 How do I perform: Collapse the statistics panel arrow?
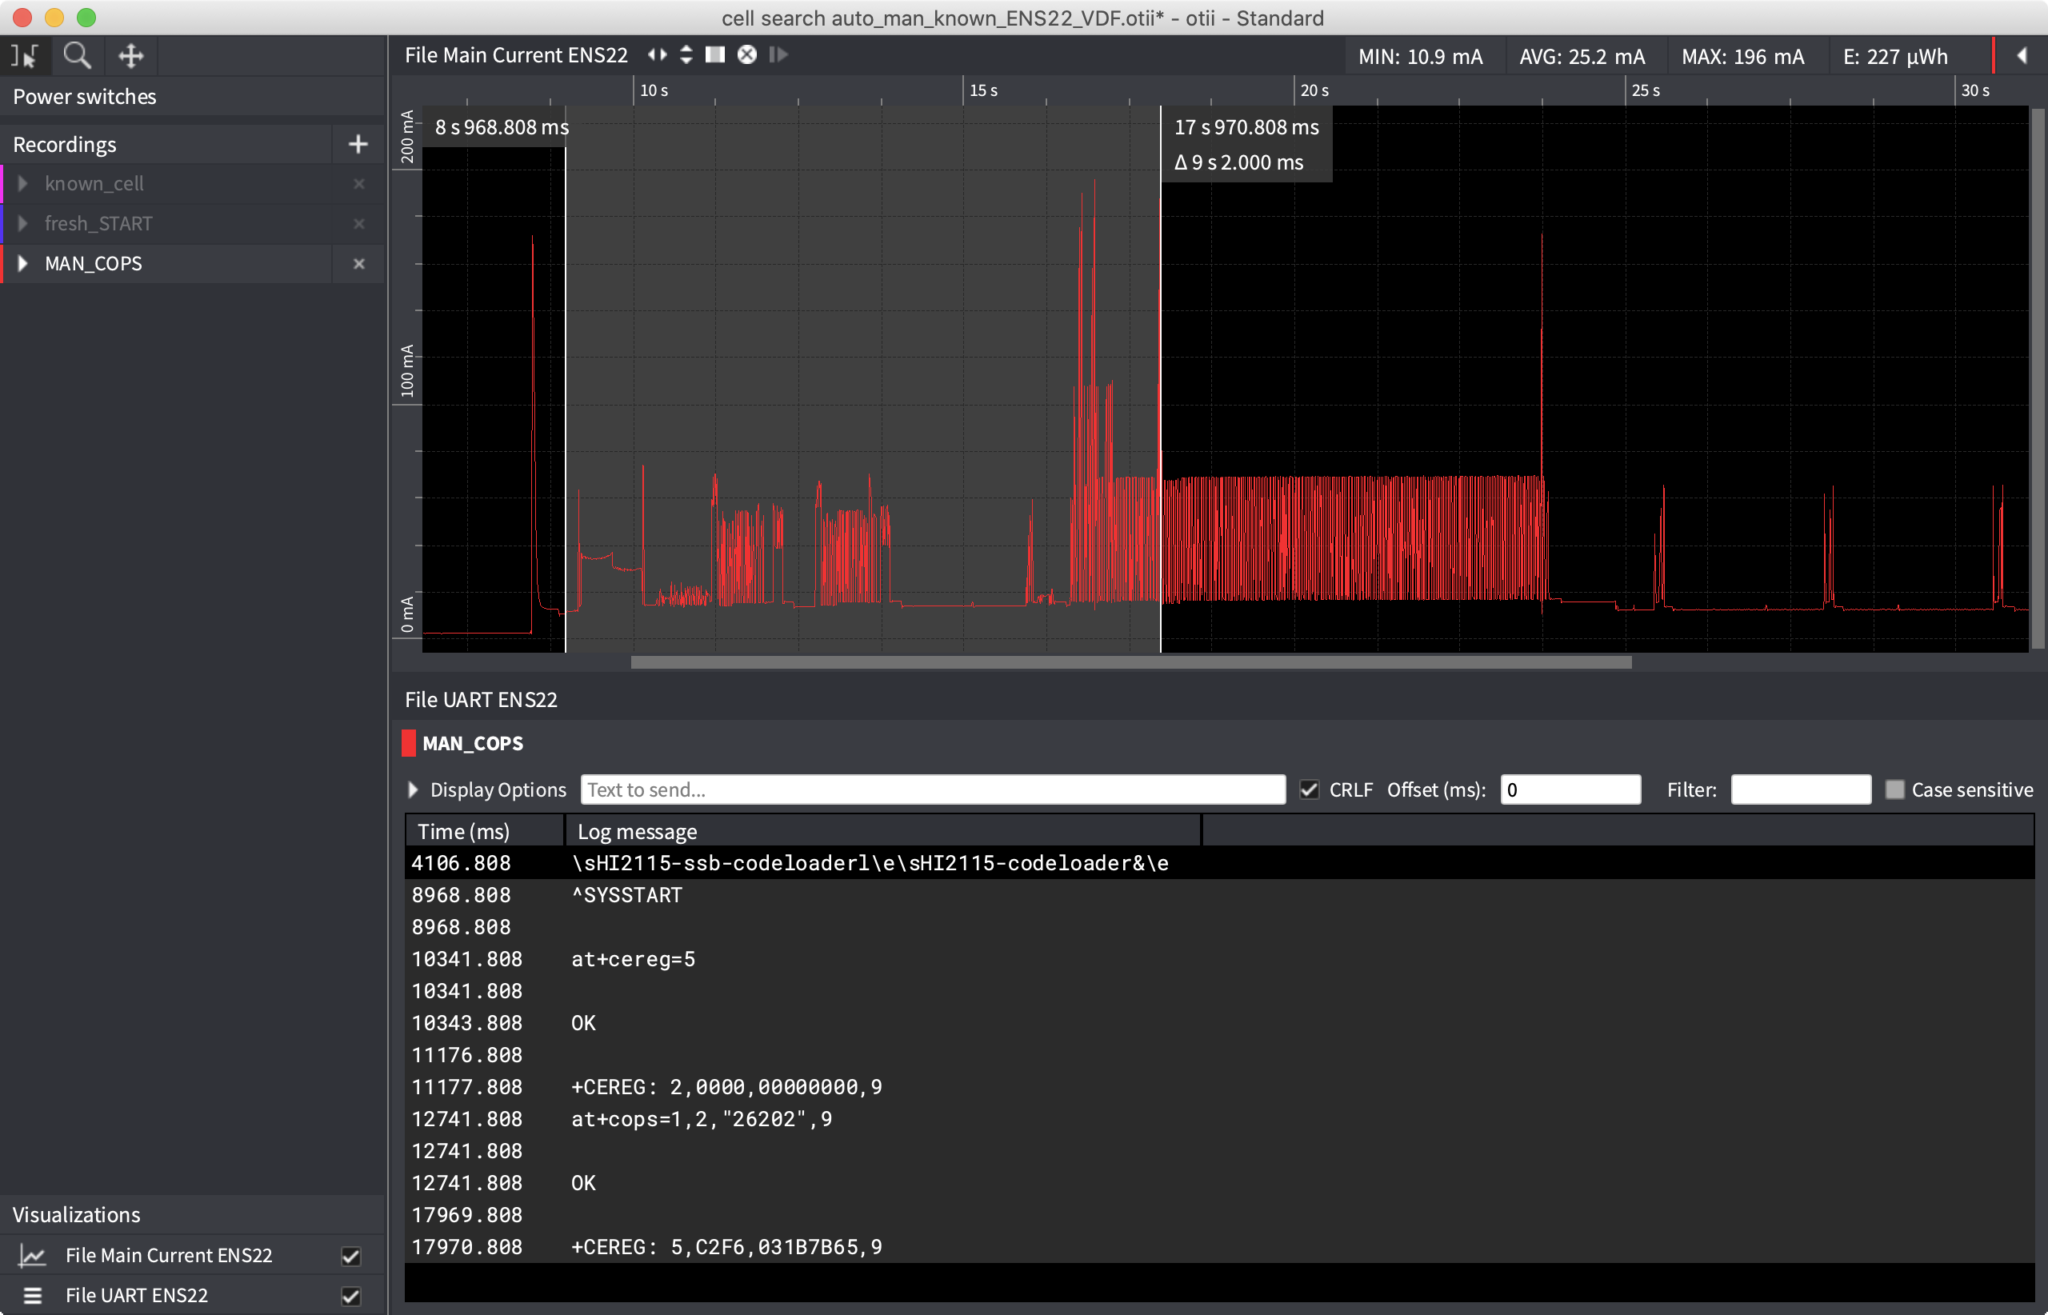coord(2021,56)
